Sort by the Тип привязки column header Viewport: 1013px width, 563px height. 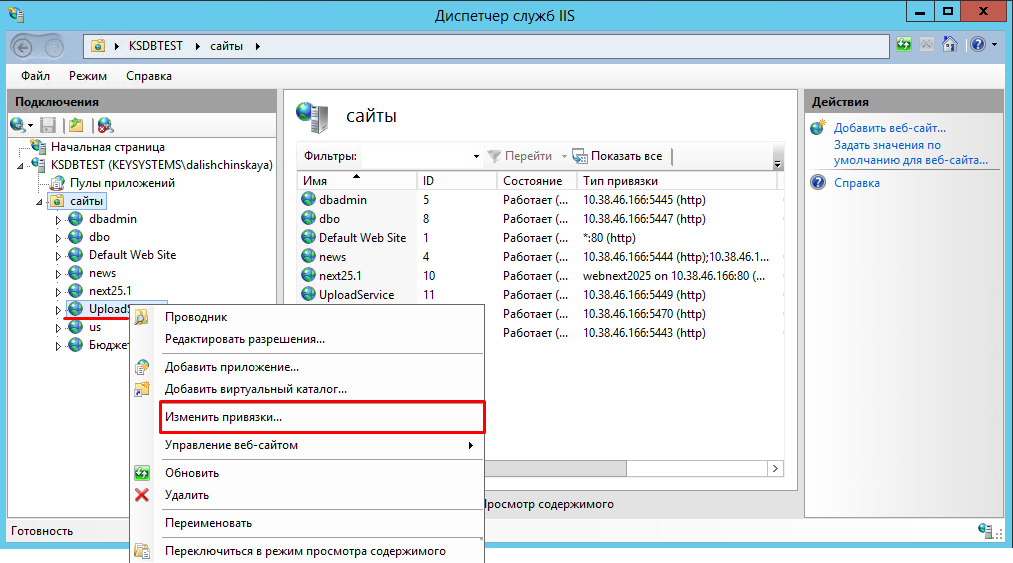pos(676,181)
